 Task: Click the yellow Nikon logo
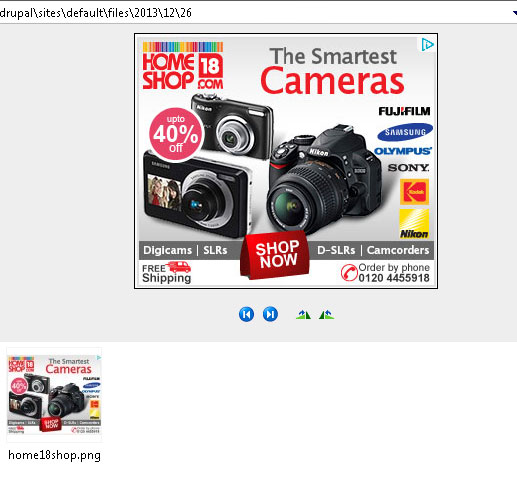point(414,224)
